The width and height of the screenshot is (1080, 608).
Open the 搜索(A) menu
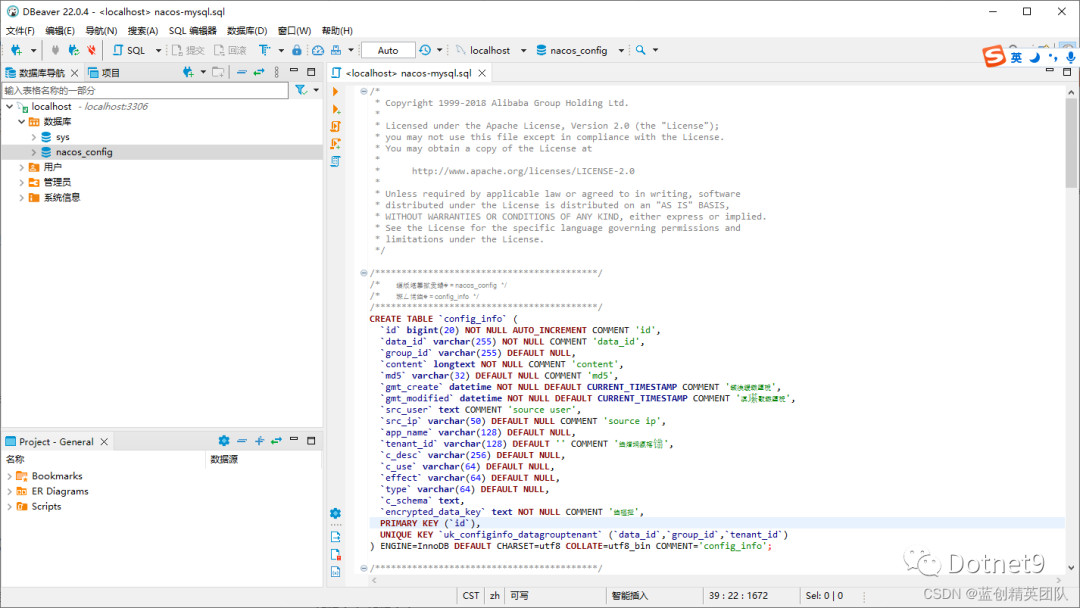[143, 31]
